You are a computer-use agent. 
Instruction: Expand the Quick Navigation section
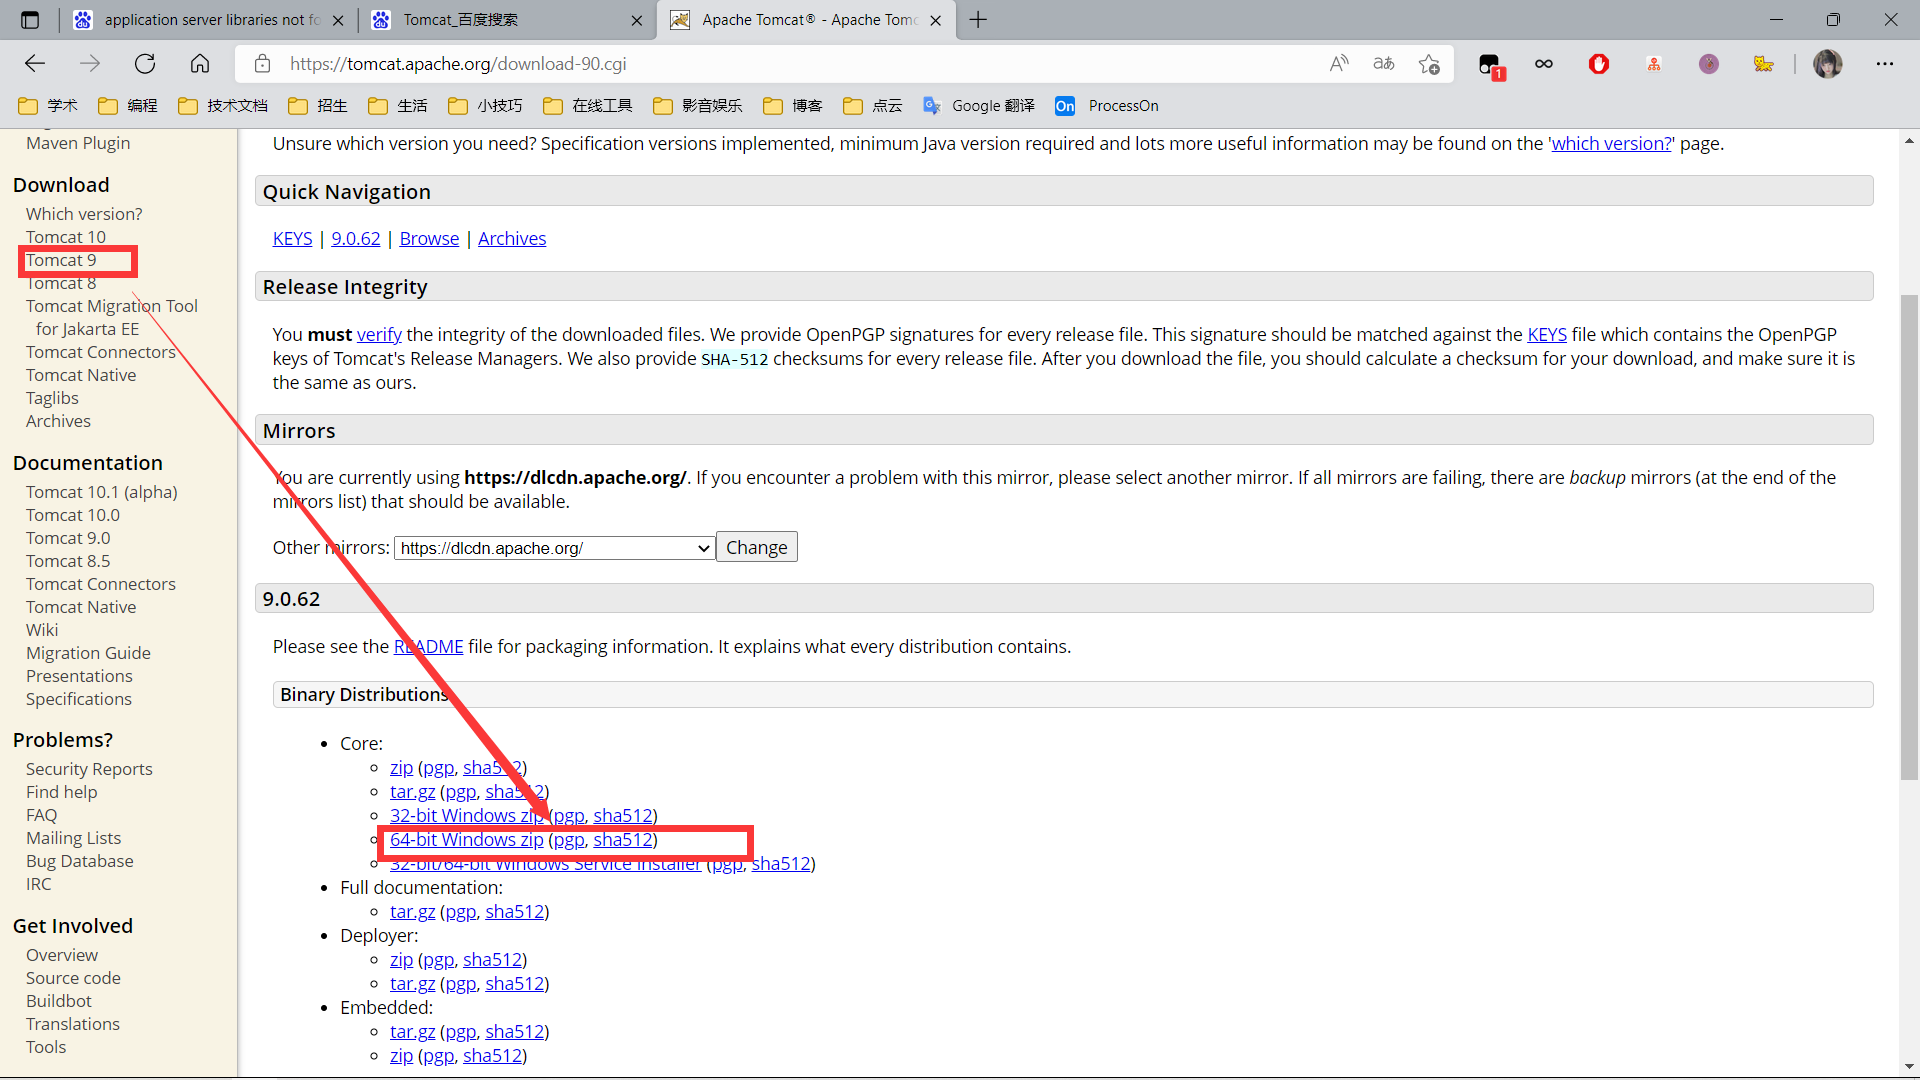tap(348, 191)
